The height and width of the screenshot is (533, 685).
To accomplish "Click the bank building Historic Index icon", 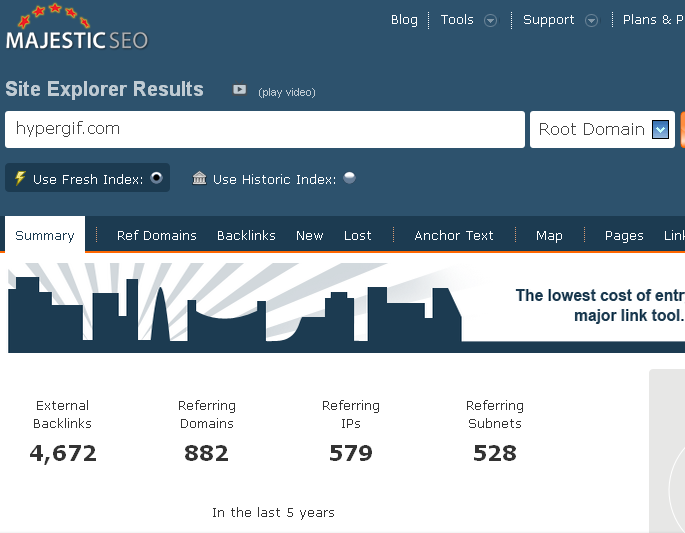I will (x=199, y=178).
